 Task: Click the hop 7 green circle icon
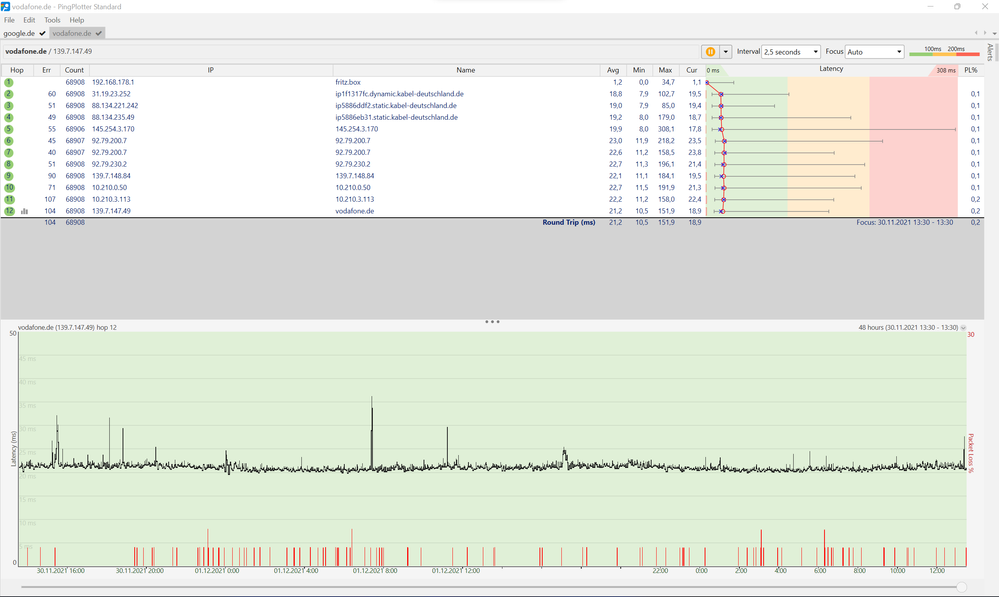point(9,152)
